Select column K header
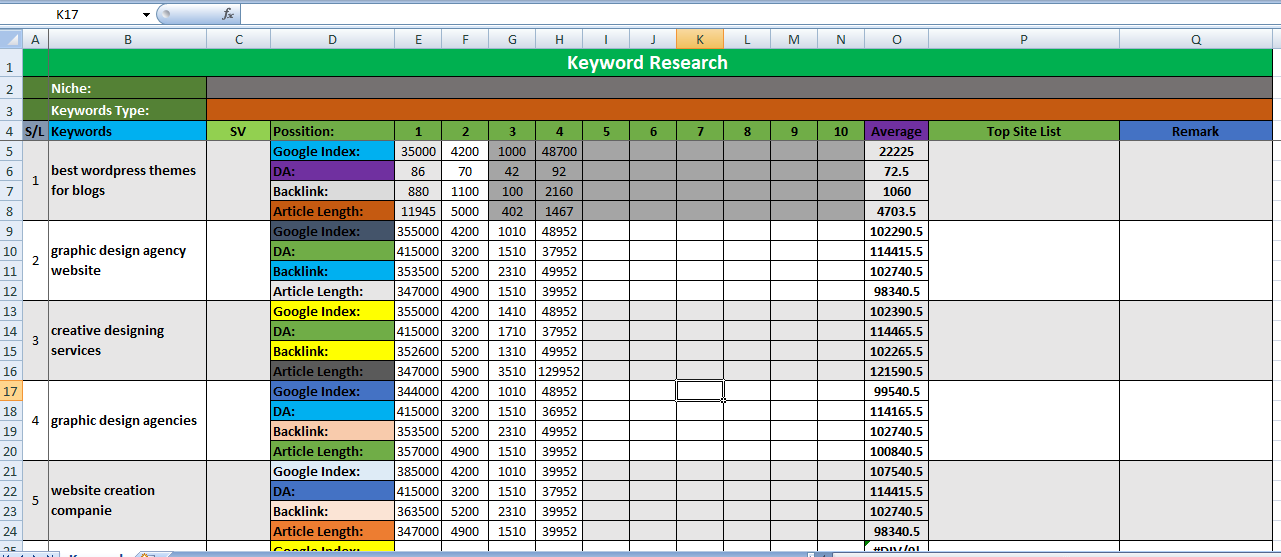1281x557 pixels. coord(699,39)
